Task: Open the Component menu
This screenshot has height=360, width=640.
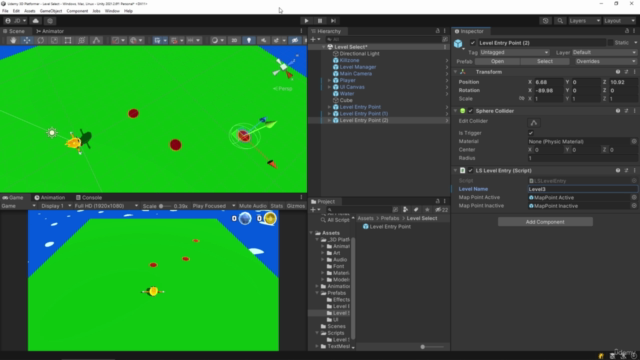Action: click(x=77, y=11)
